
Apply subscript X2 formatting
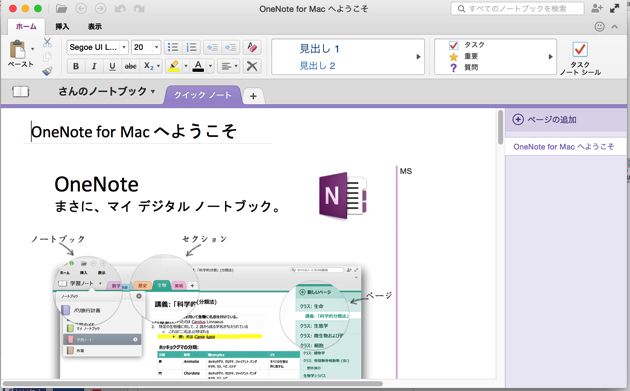(x=149, y=66)
